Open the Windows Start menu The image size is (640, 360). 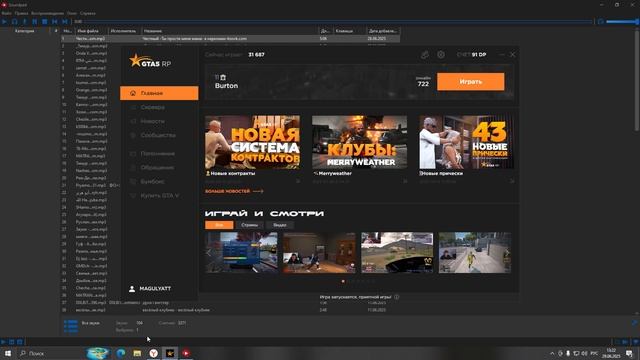[8, 353]
